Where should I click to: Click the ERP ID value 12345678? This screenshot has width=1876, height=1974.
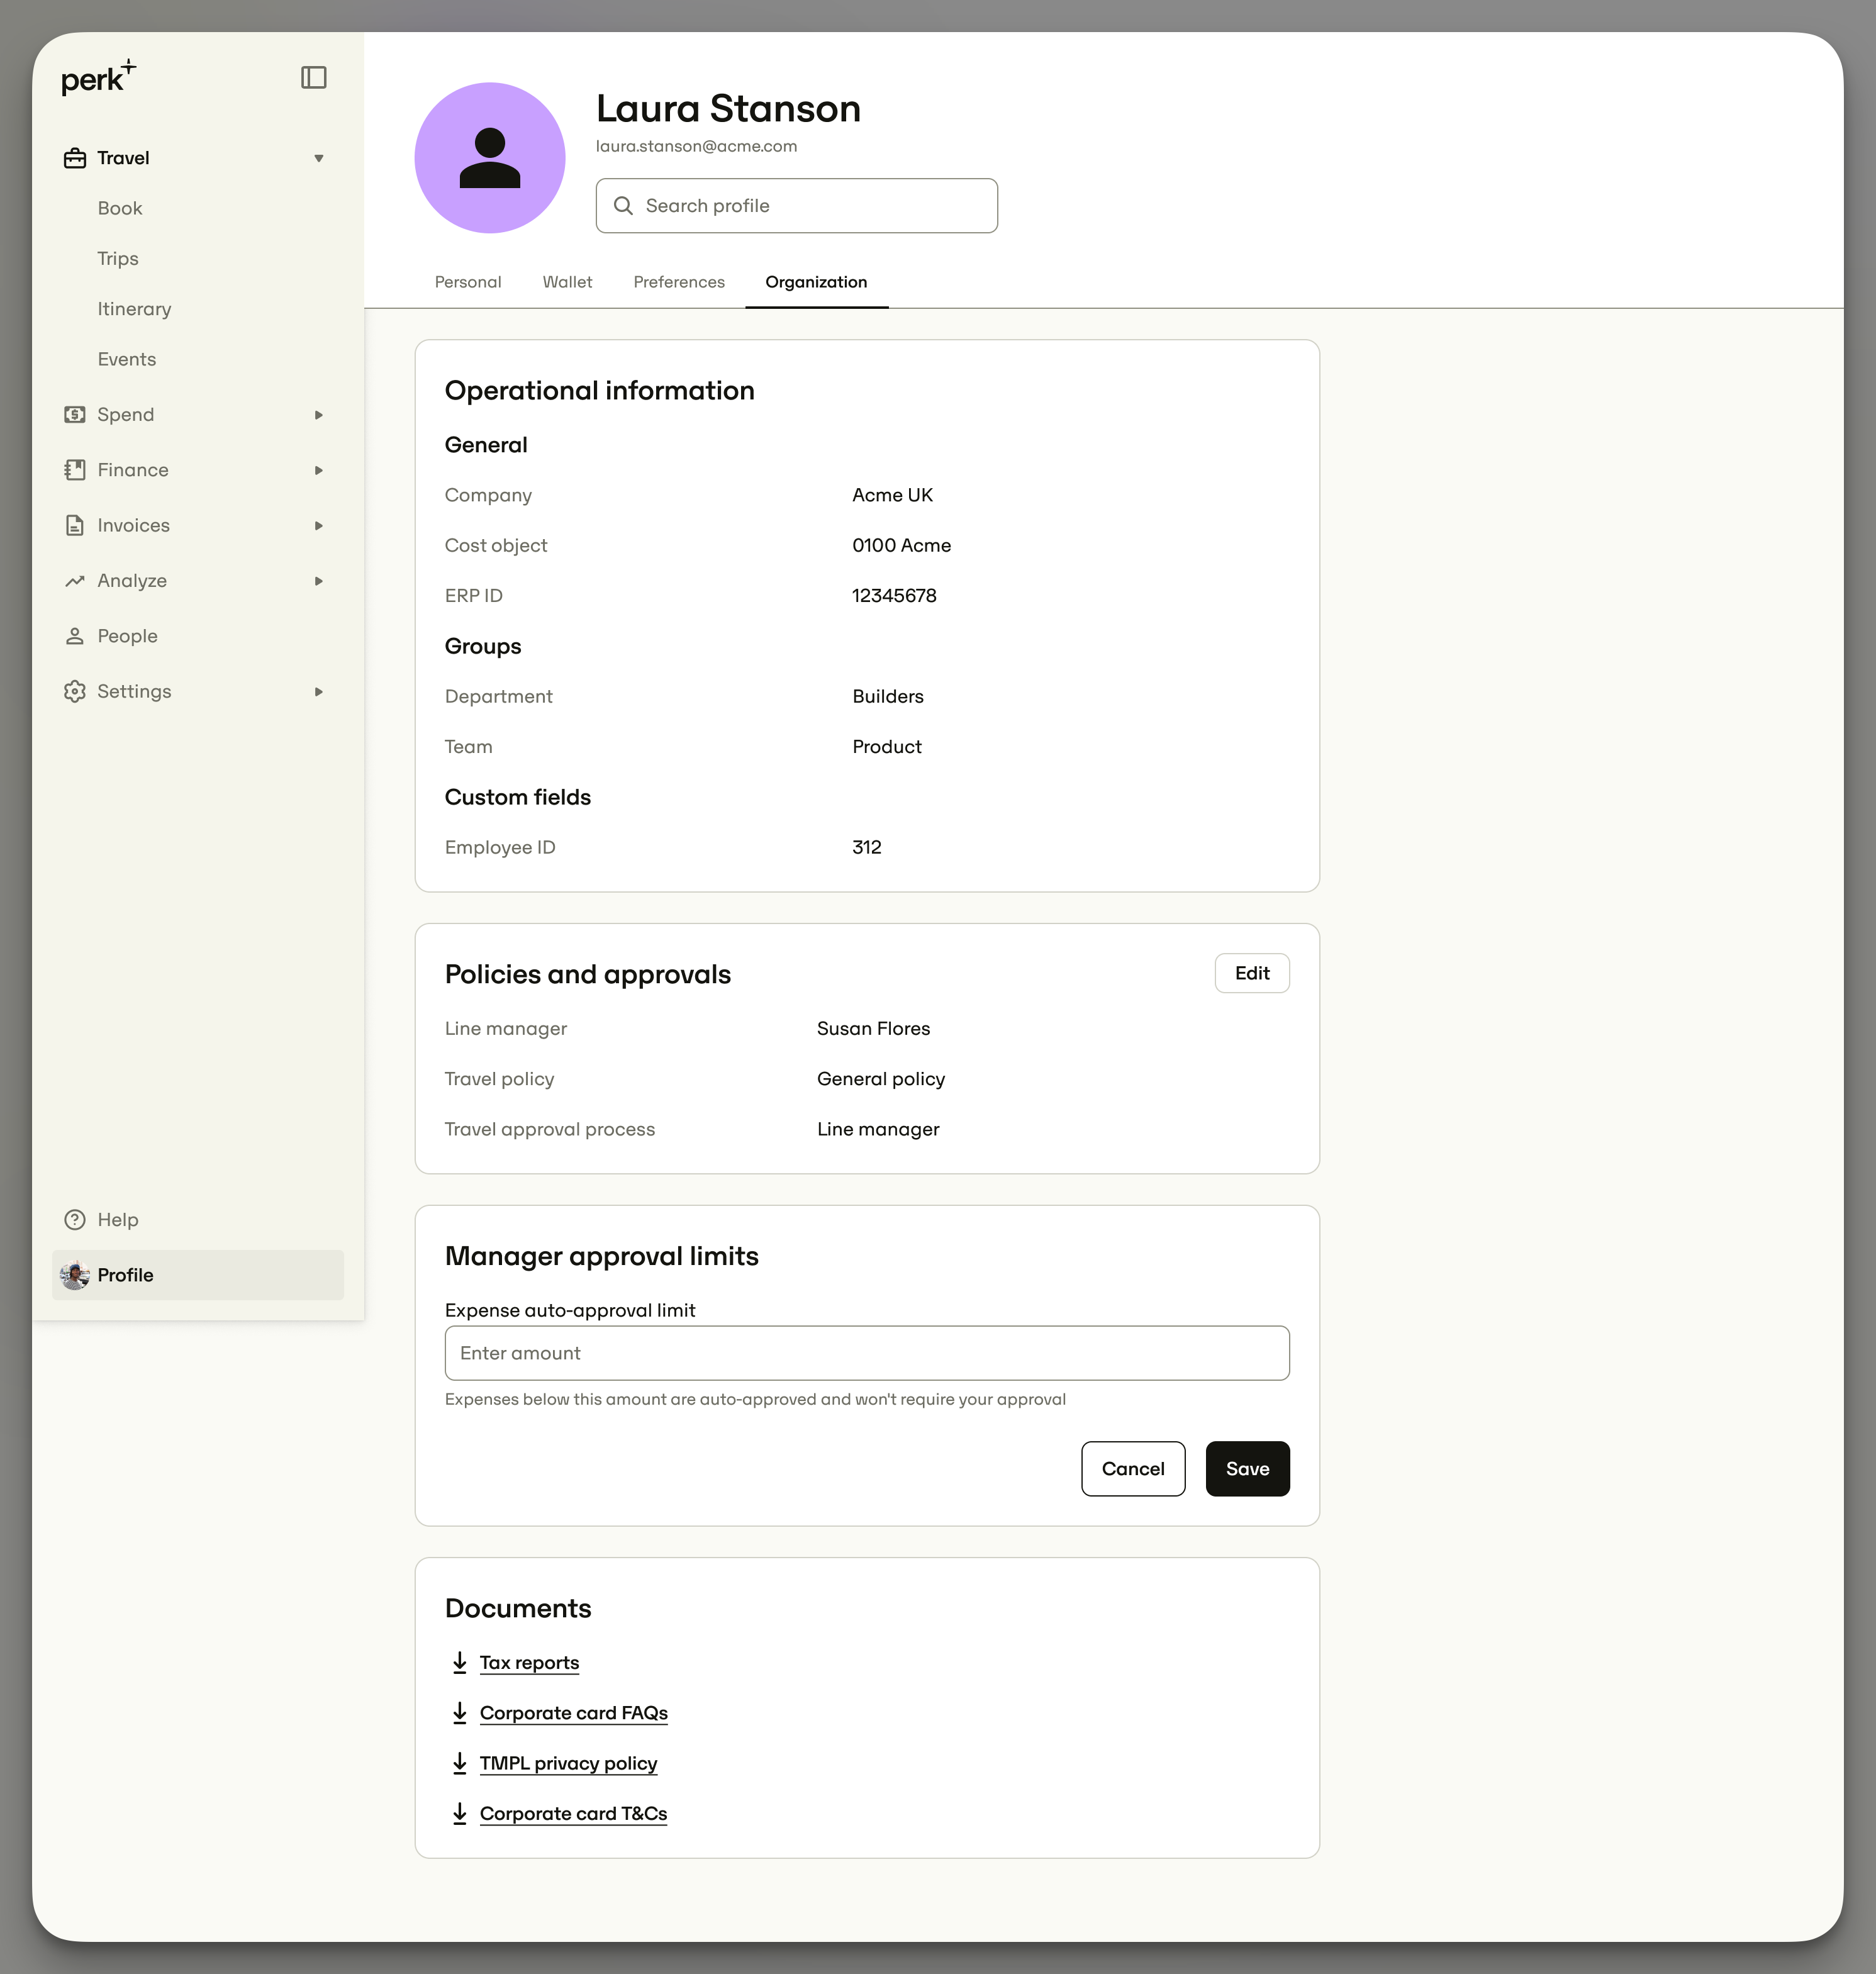pos(894,595)
